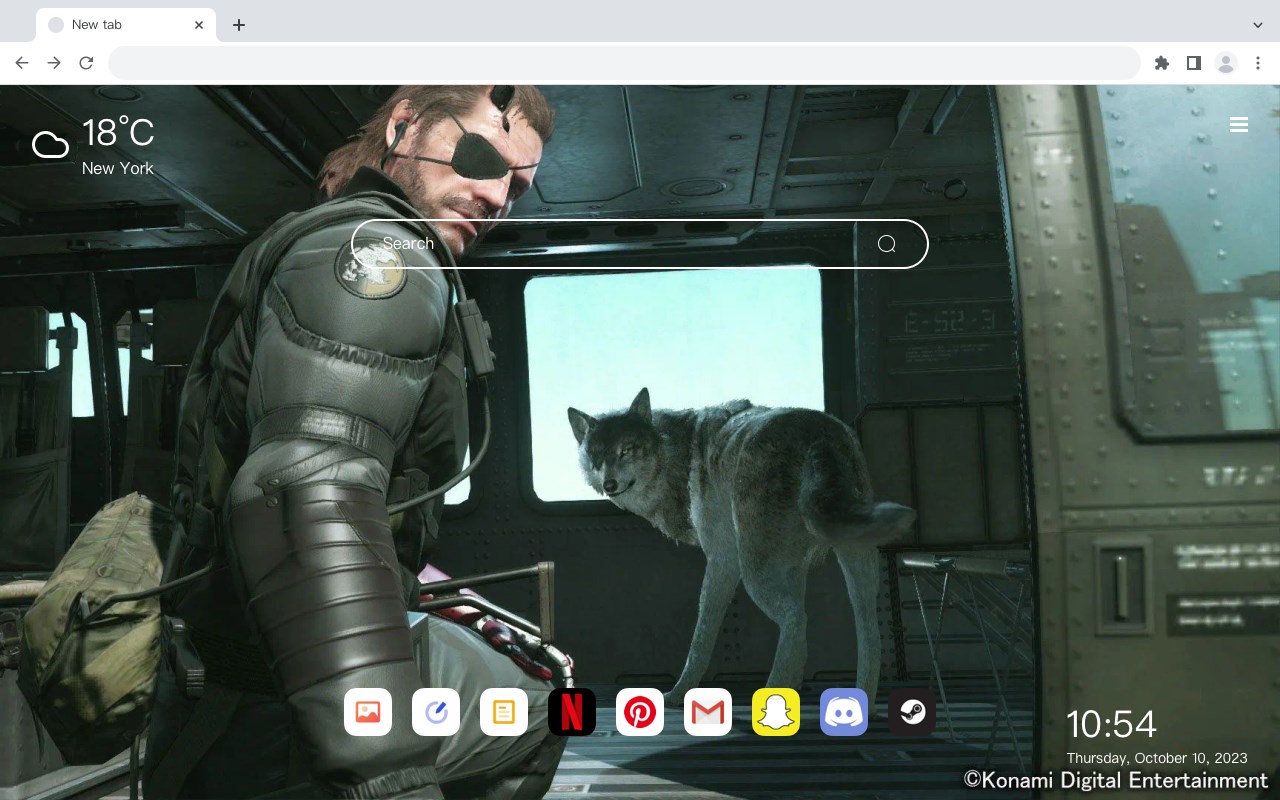Click the New York location label
1280x800 pixels.
pyautogui.click(x=118, y=169)
